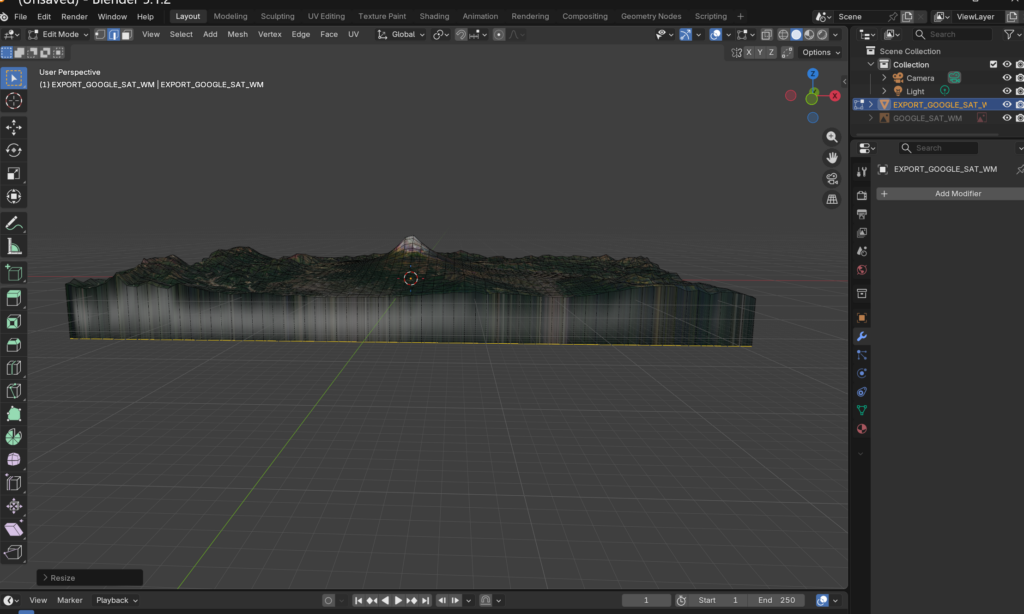The height and width of the screenshot is (614, 1024).
Task: Click the viewport zoom magnifier icon
Action: click(x=831, y=137)
